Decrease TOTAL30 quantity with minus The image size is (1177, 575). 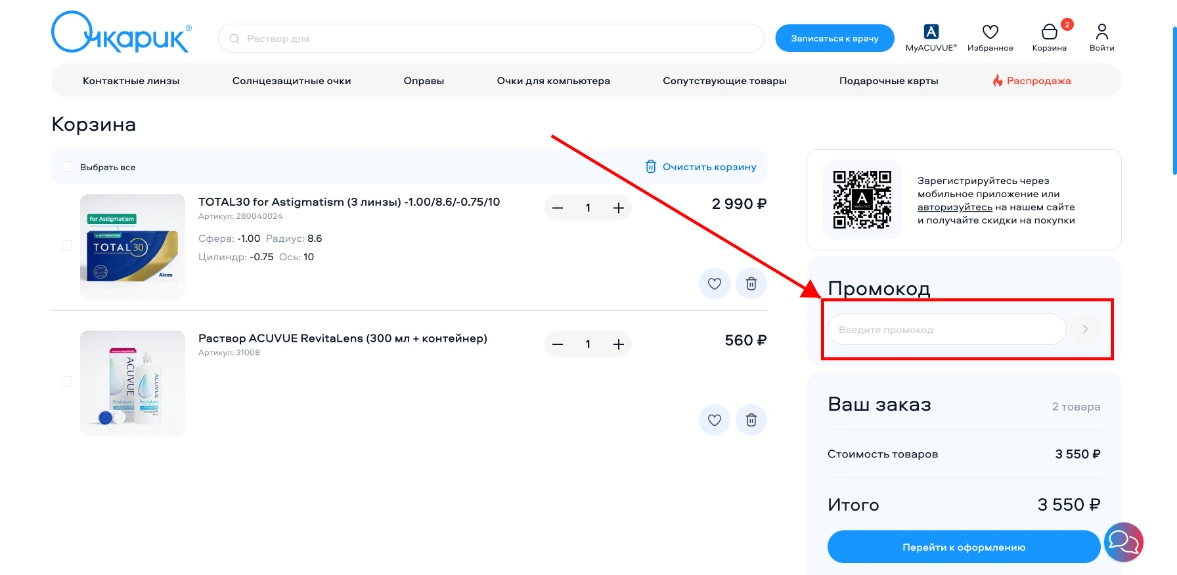558,208
